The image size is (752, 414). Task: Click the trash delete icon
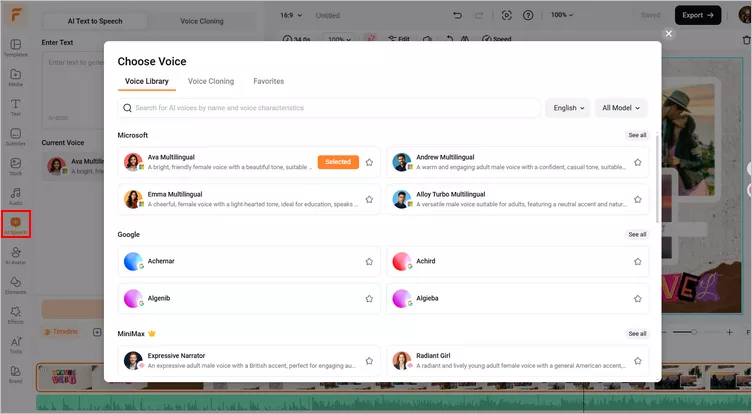(746, 40)
